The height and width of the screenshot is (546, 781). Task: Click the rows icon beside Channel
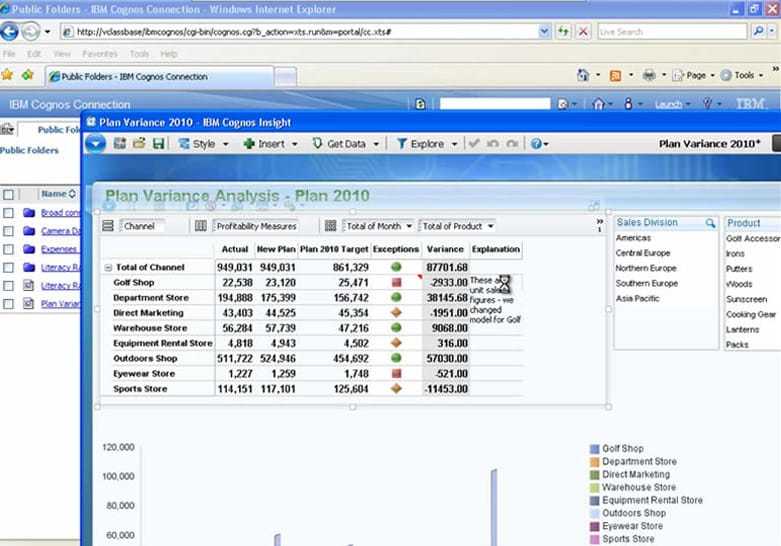[x=108, y=226]
